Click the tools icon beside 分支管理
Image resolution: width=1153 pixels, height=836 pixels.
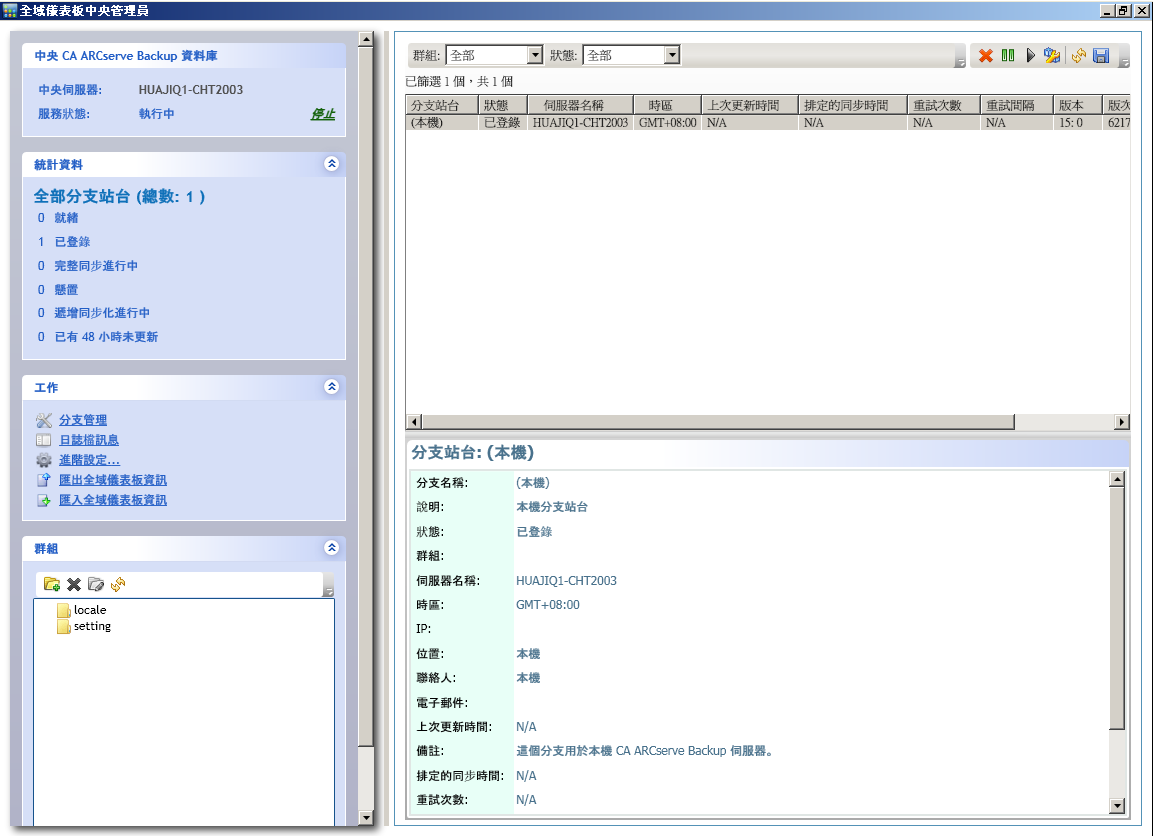(x=44, y=420)
